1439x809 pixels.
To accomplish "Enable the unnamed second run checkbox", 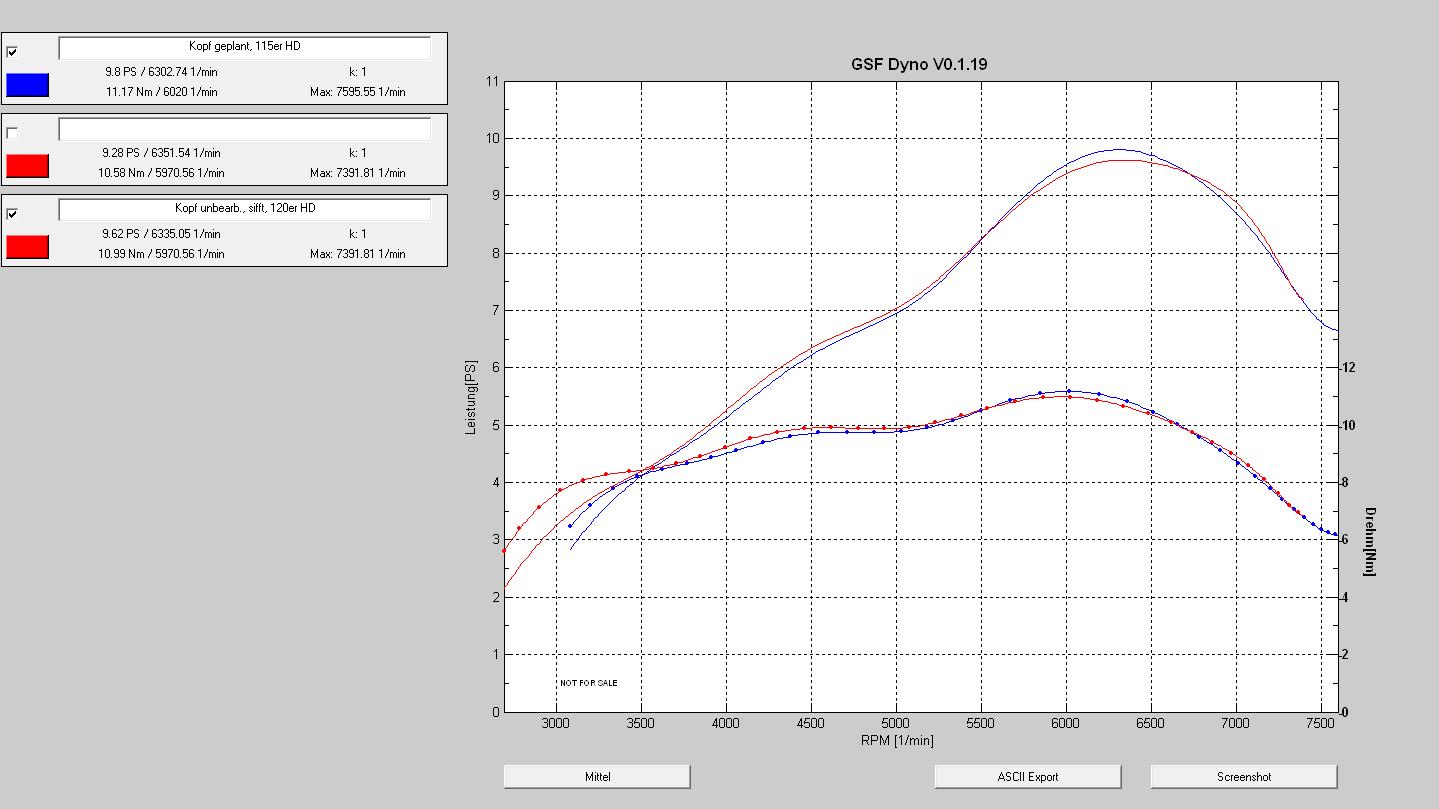I will coord(12,132).
